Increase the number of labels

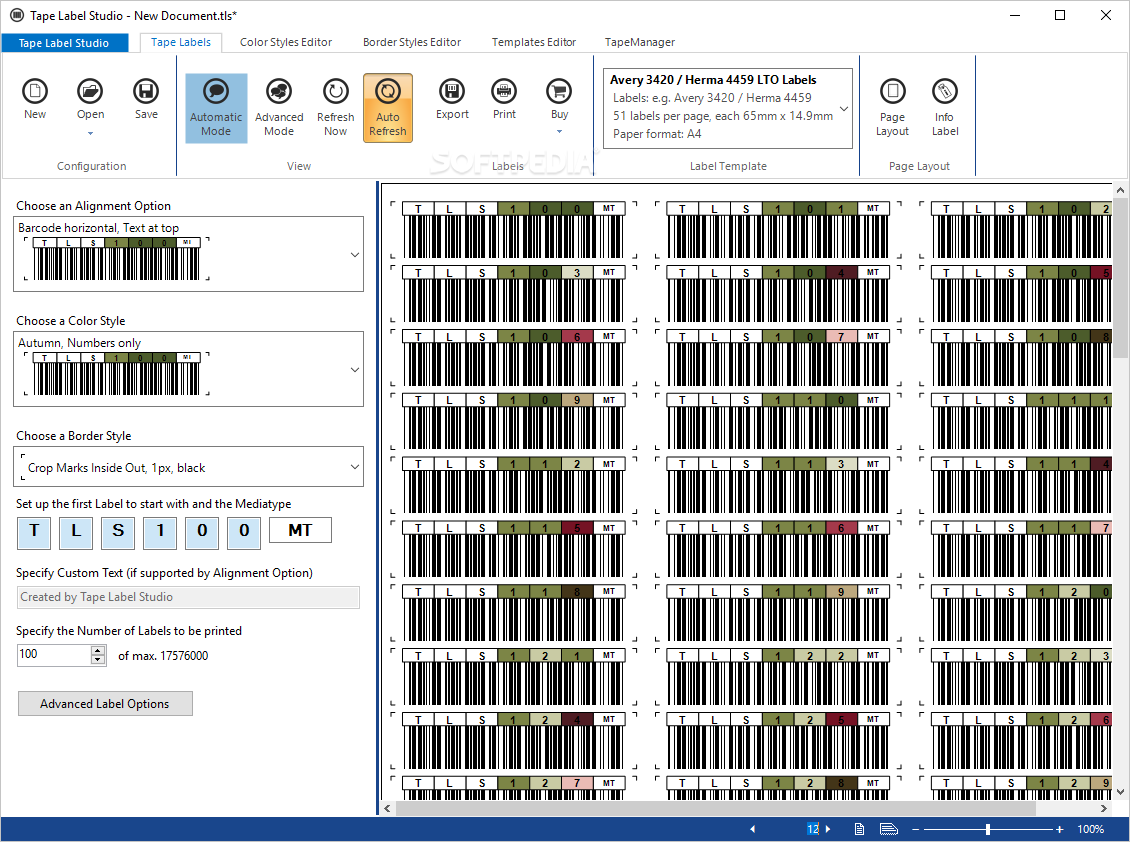(x=98, y=650)
